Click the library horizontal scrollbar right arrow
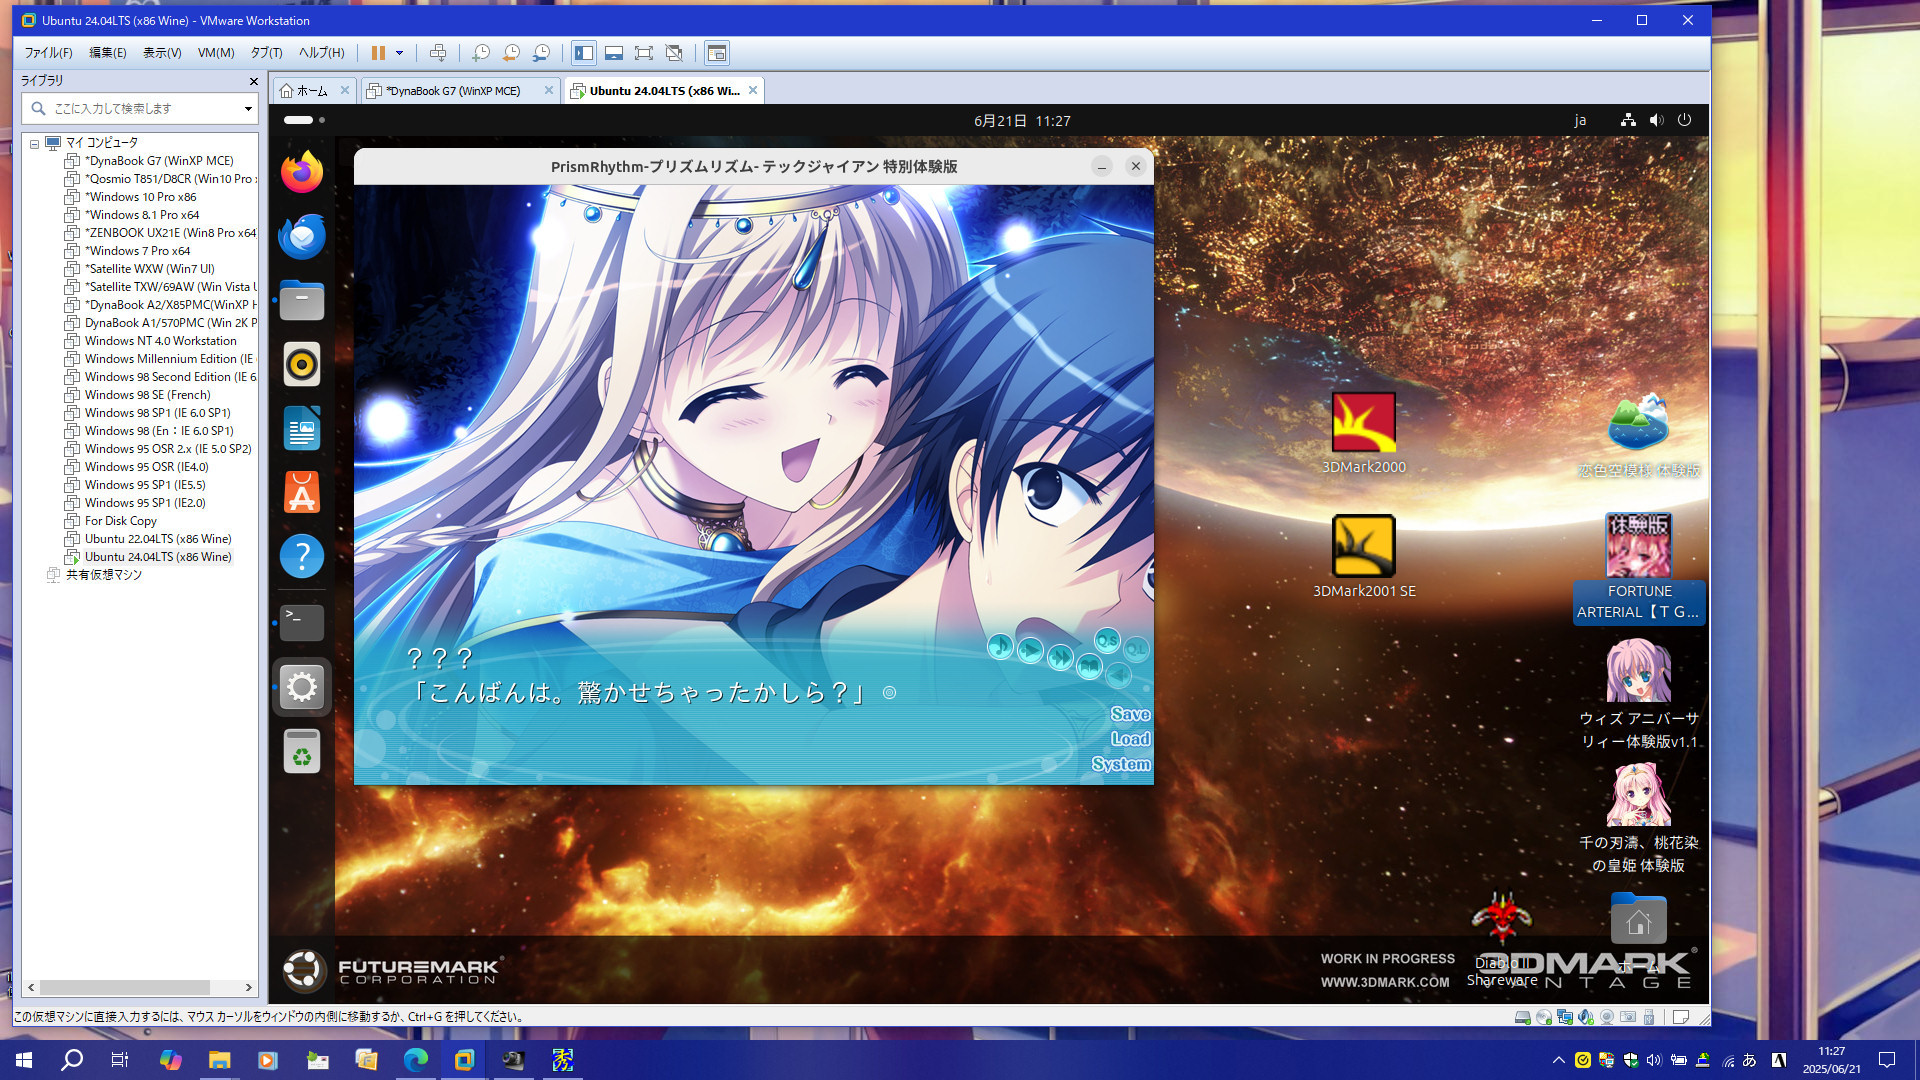 point(249,987)
